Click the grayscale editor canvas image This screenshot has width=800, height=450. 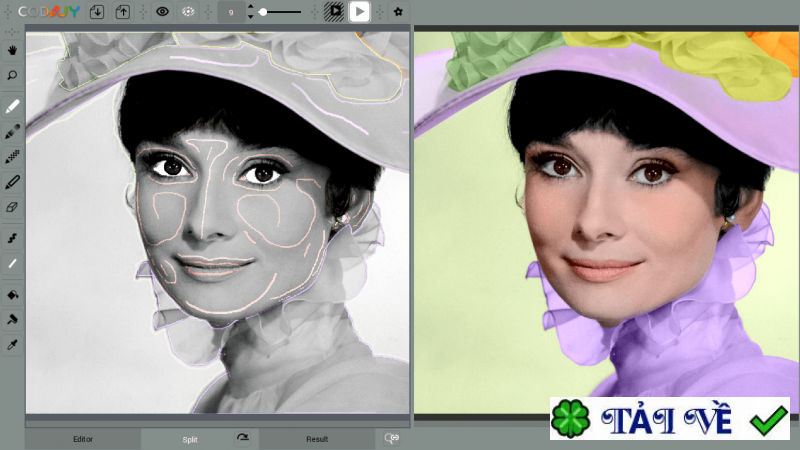(x=218, y=222)
